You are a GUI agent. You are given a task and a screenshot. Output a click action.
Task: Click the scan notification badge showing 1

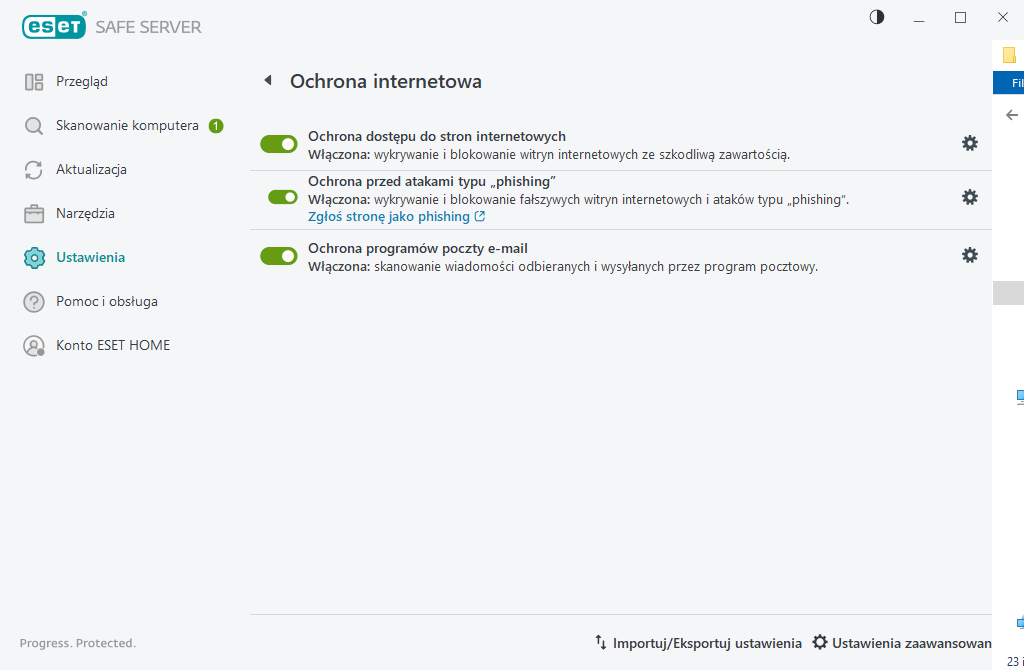(215, 125)
